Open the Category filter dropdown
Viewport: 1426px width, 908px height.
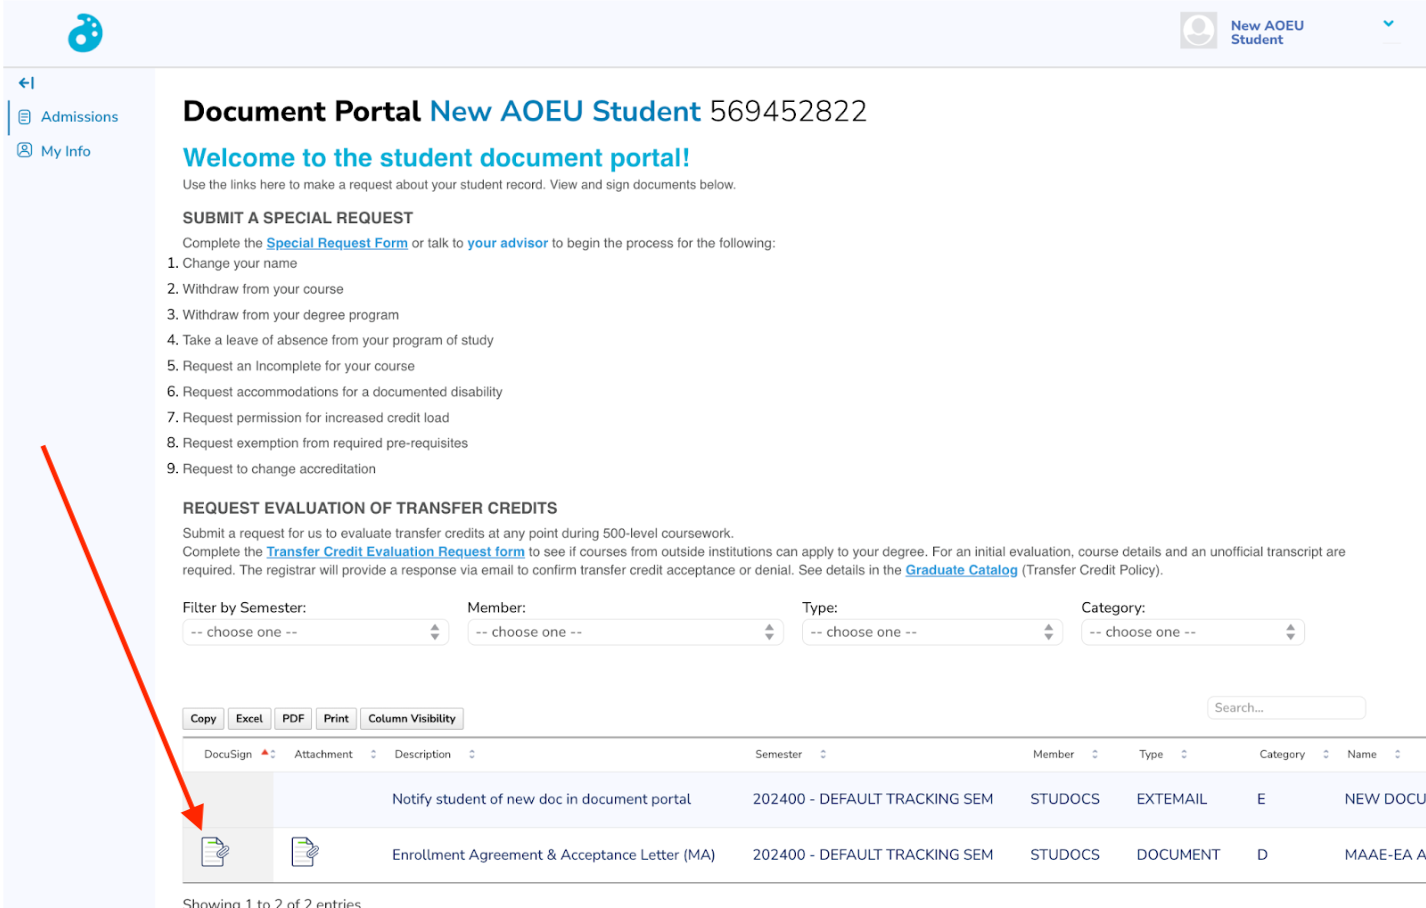1192,632
